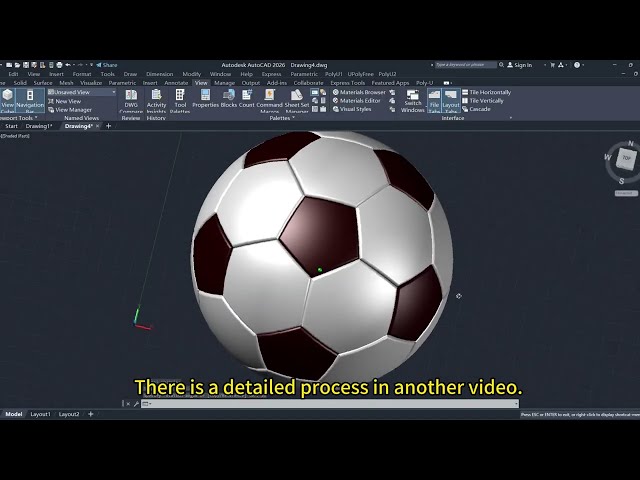Image resolution: width=640 pixels, height=480 pixels.
Task: Toggle the Navigation Bar button
Action: coord(30,100)
